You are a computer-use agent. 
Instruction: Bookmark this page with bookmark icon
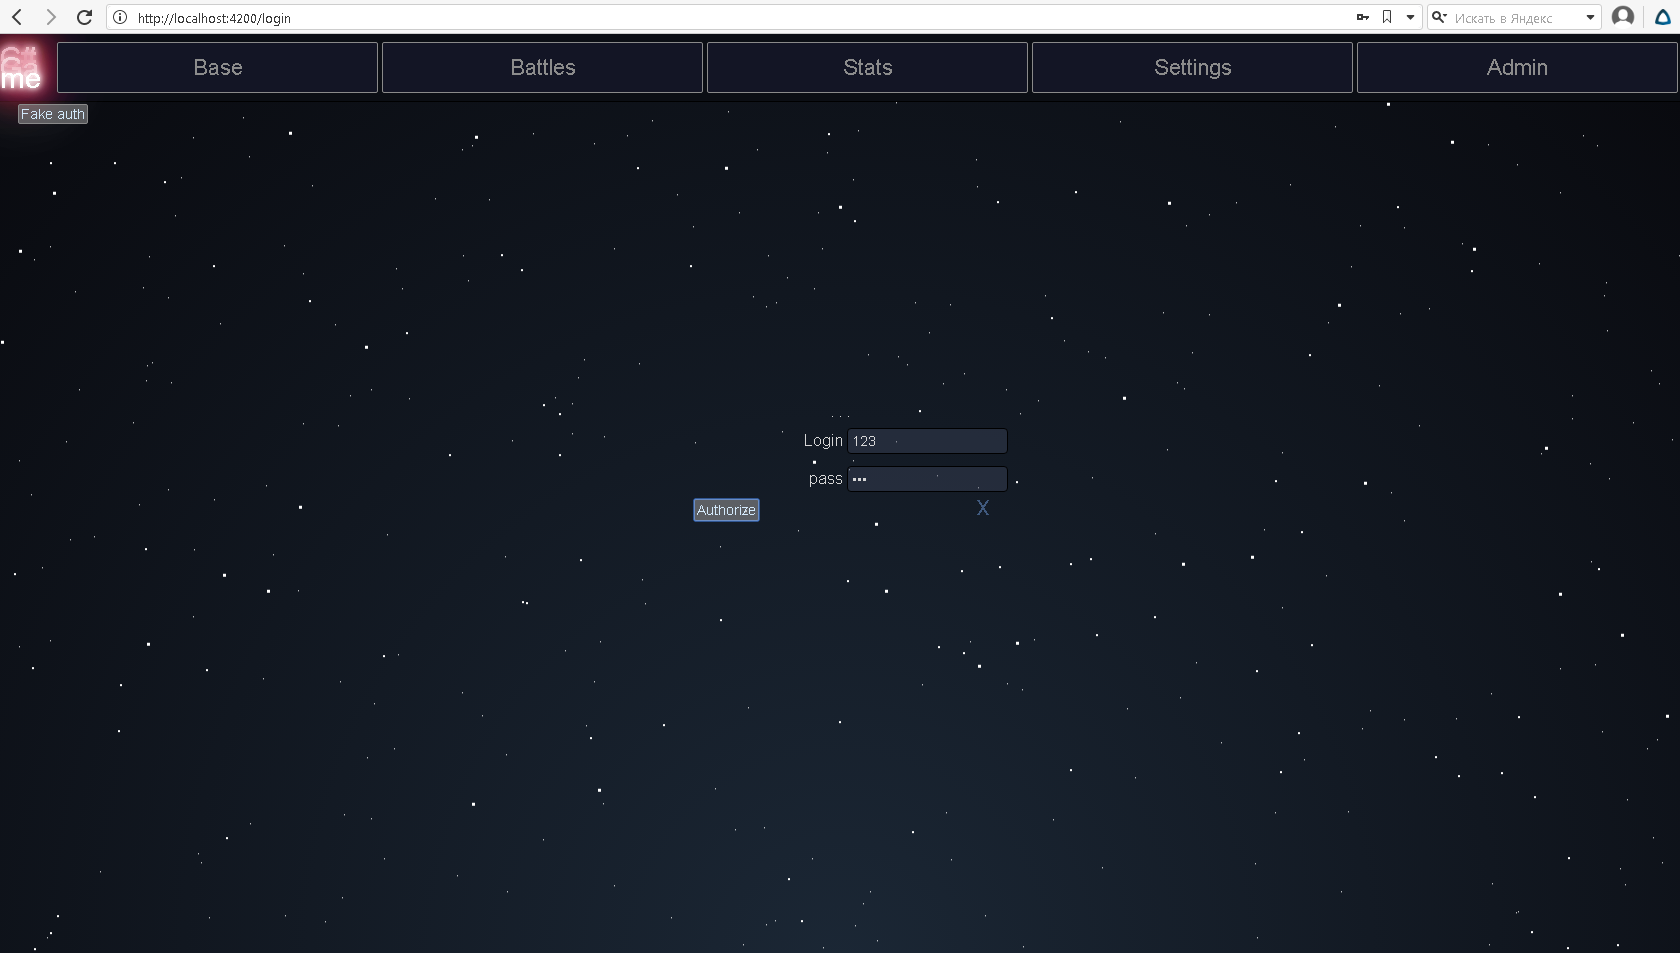[1387, 17]
